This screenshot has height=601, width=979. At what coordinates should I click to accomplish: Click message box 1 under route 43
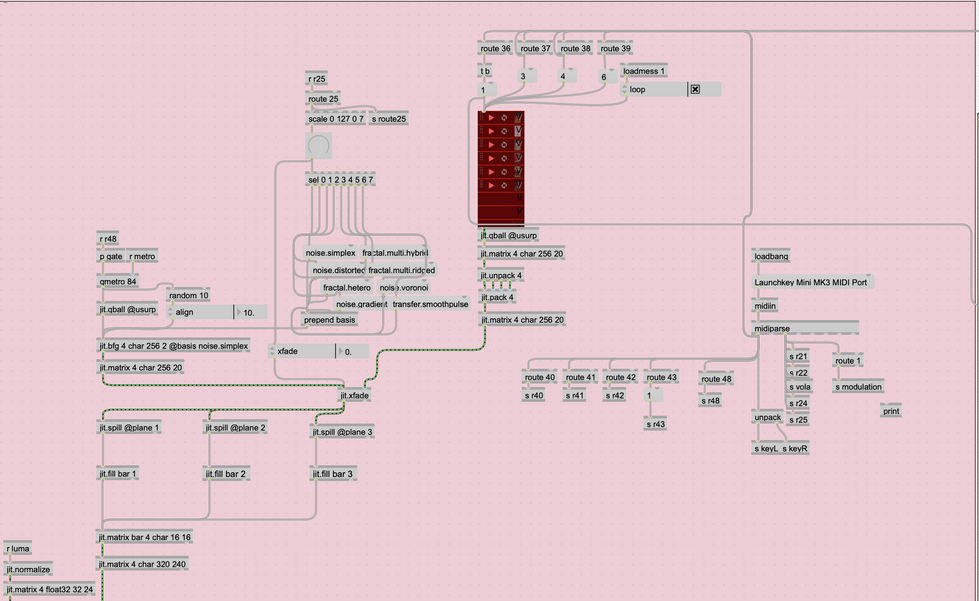[x=654, y=395]
